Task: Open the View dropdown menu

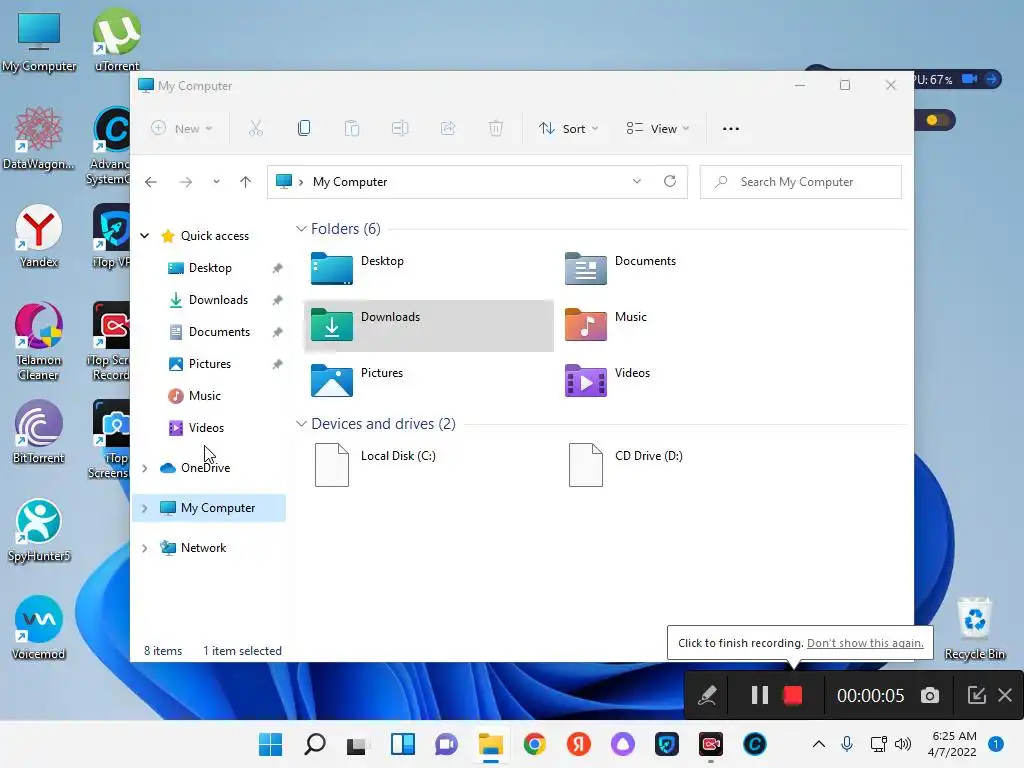Action: pos(658,129)
